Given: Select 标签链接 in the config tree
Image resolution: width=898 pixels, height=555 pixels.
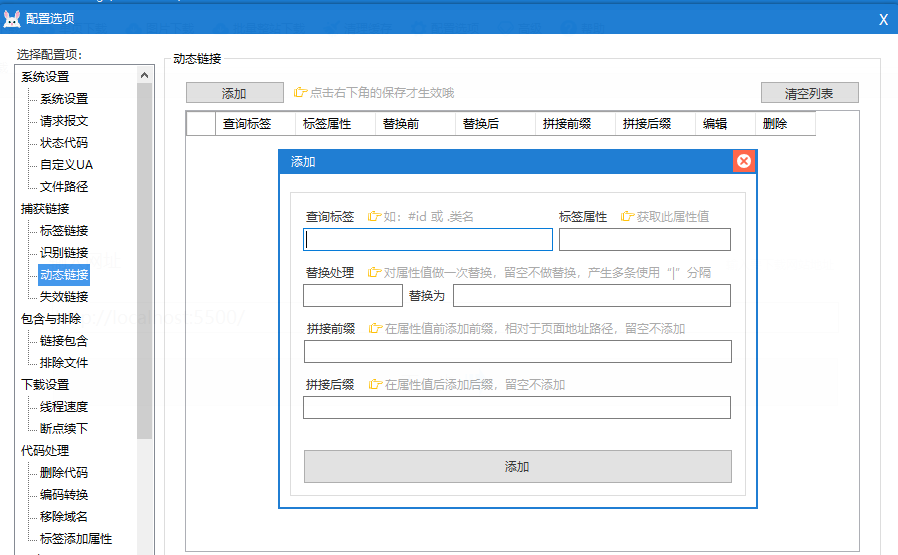Looking at the screenshot, I should pyautogui.click(x=64, y=231).
